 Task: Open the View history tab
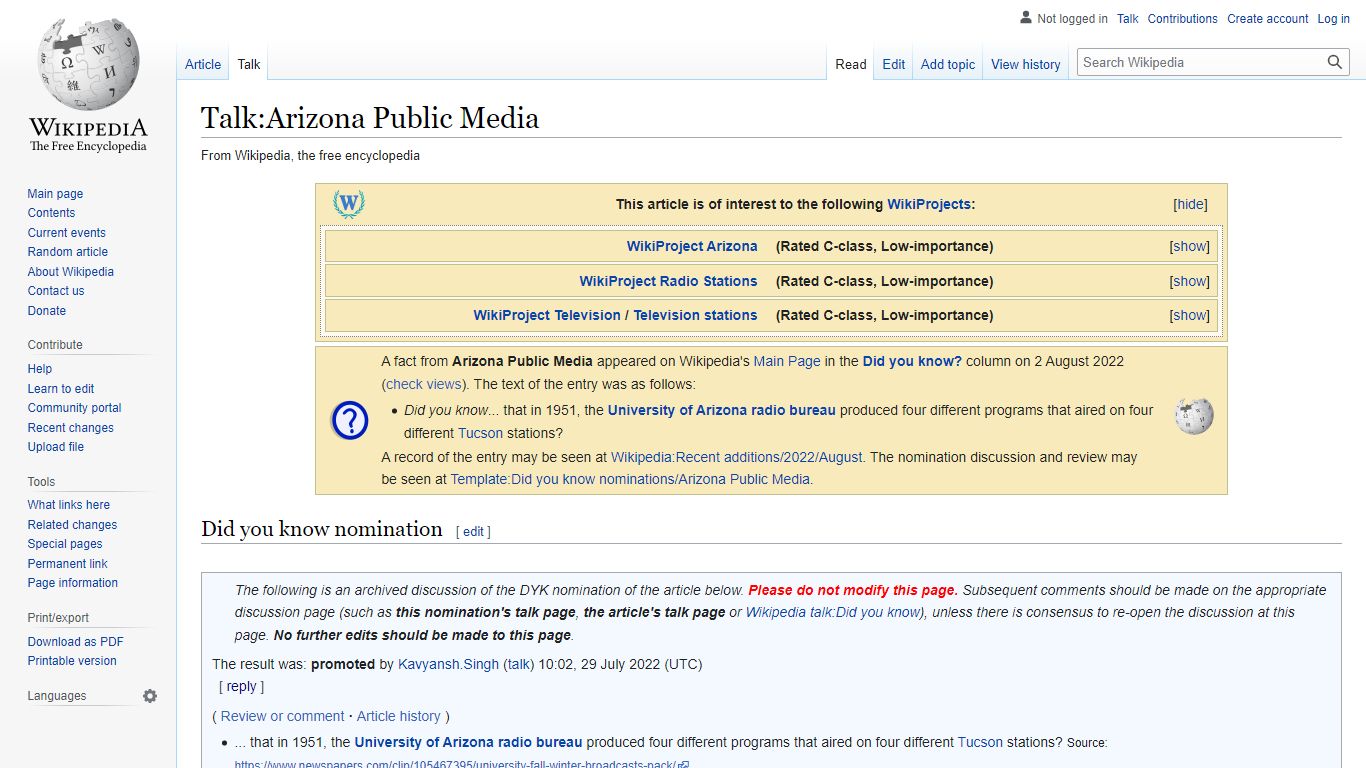coord(1026,64)
